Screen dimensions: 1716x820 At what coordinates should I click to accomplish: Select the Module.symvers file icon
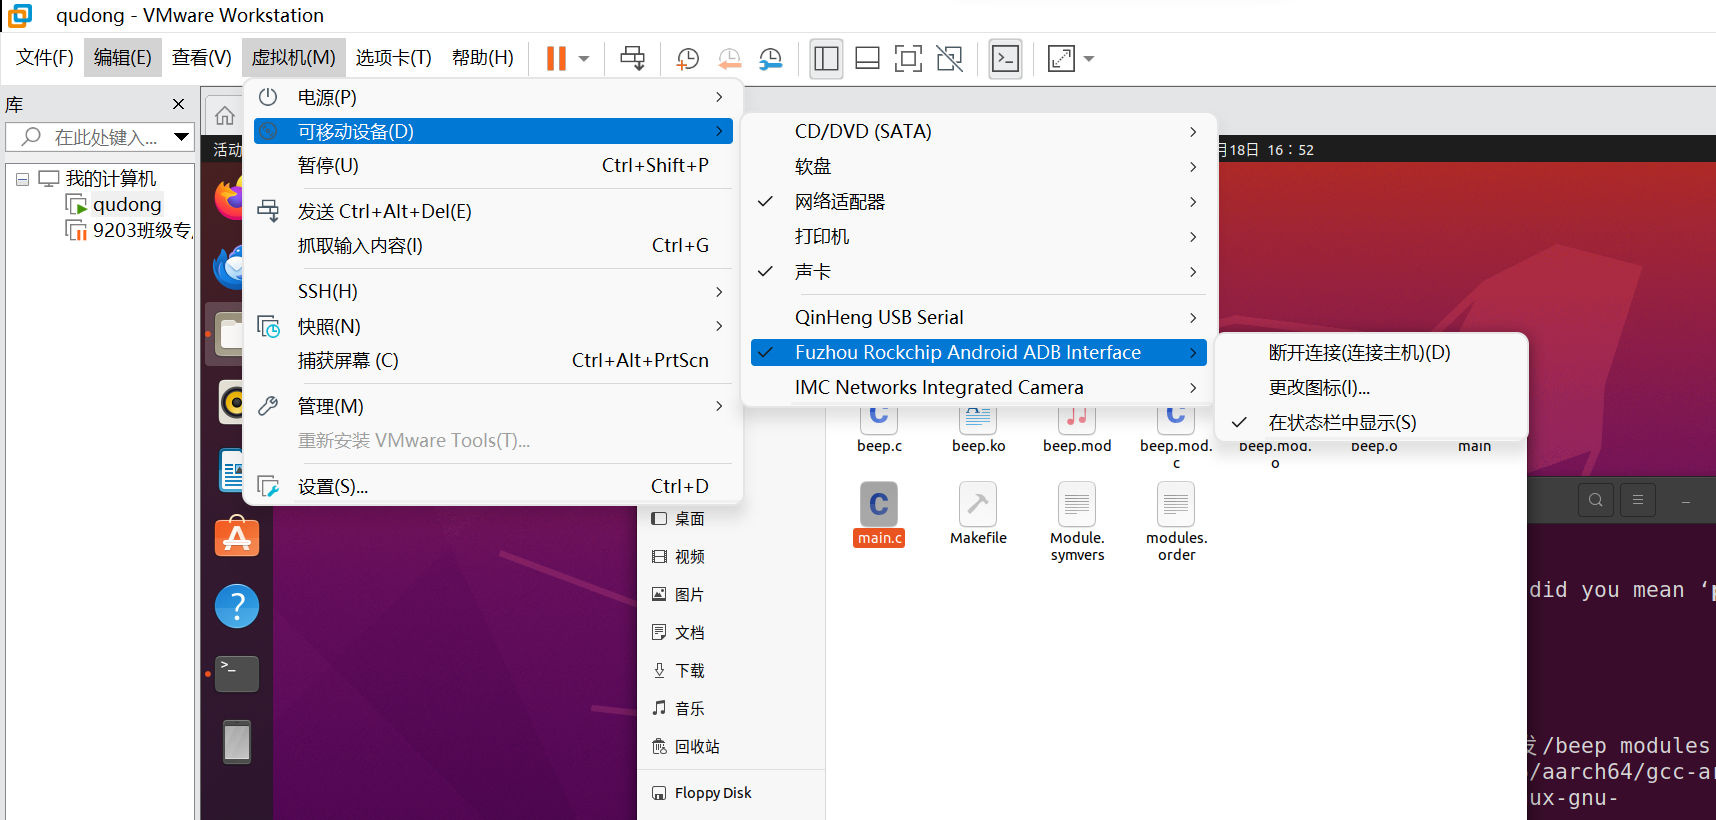(1077, 504)
